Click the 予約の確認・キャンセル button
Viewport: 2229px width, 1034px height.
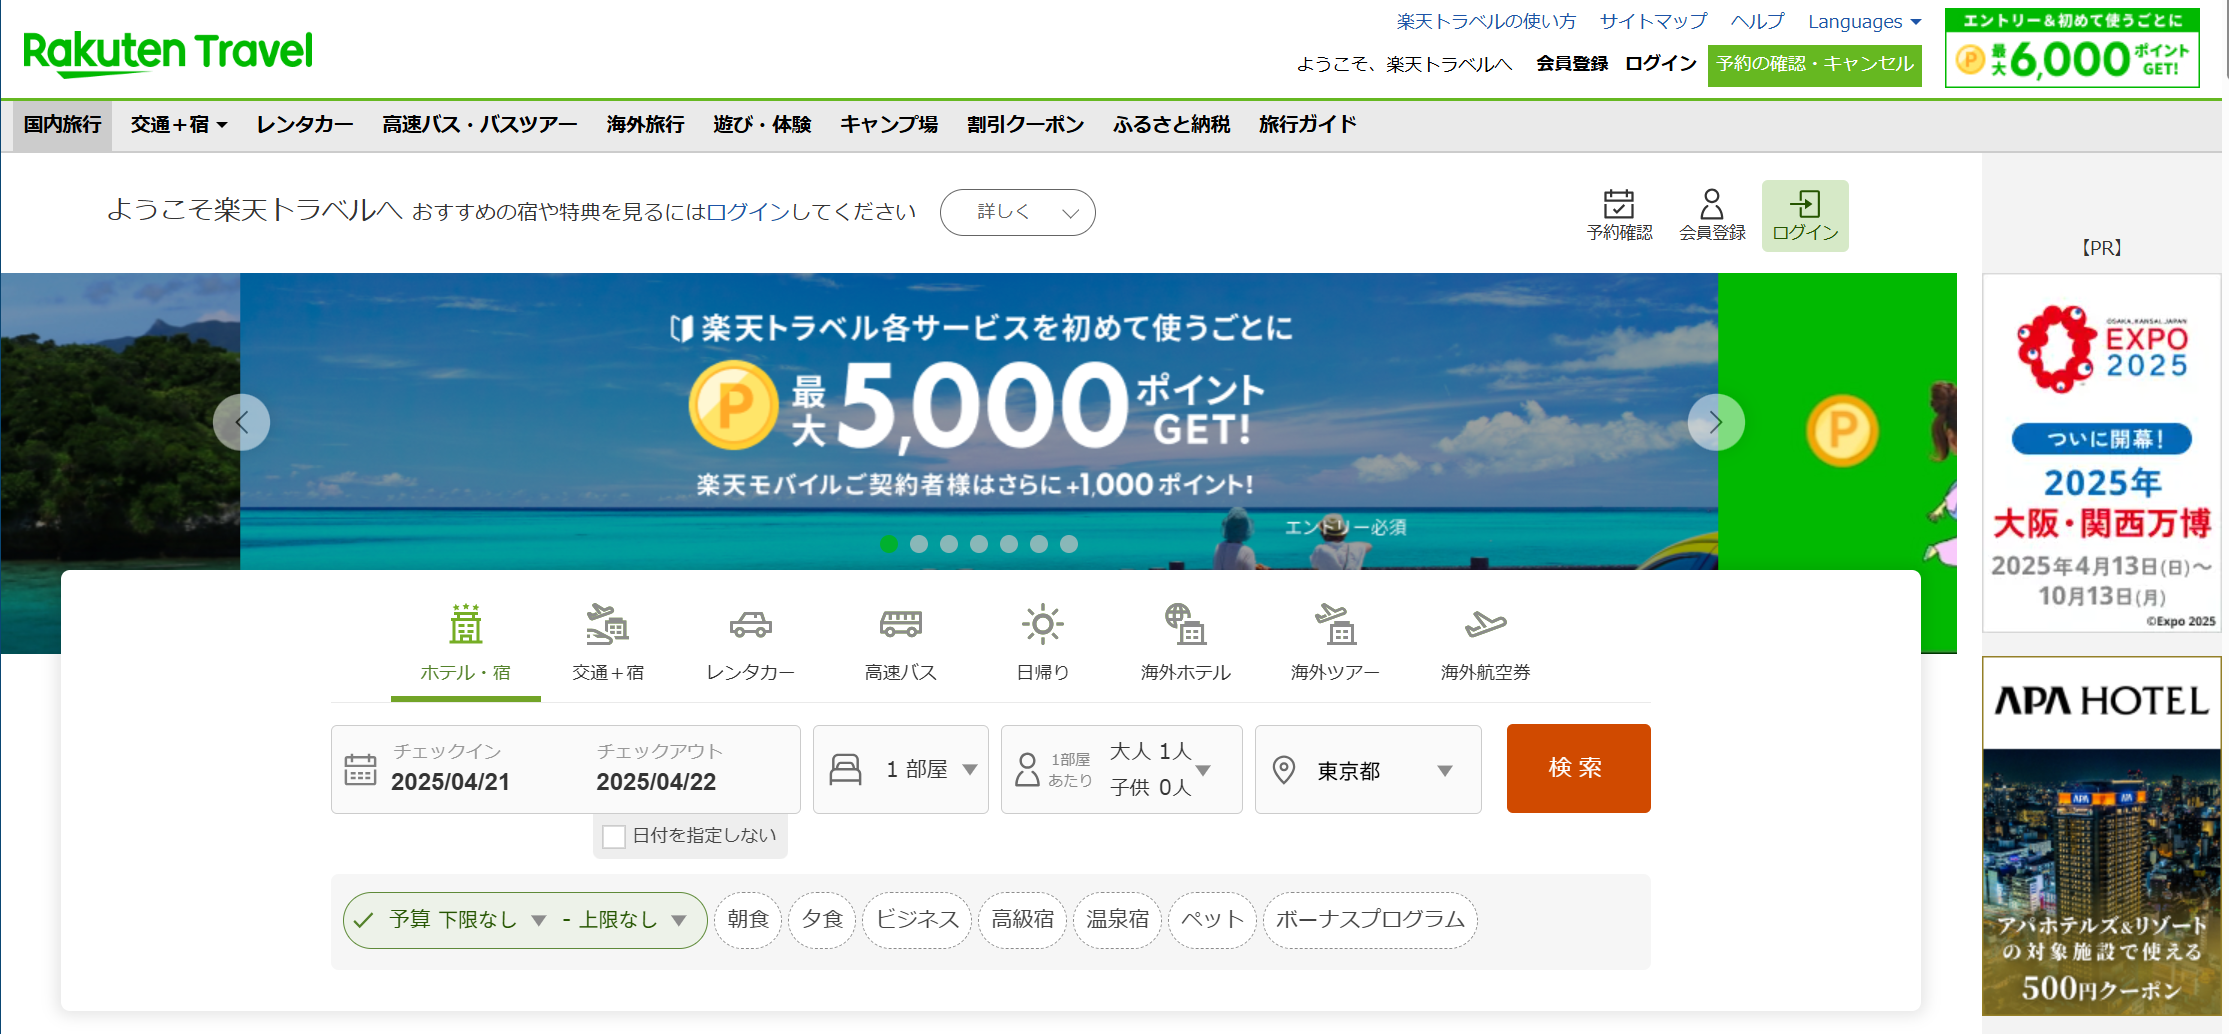[x=1815, y=65]
